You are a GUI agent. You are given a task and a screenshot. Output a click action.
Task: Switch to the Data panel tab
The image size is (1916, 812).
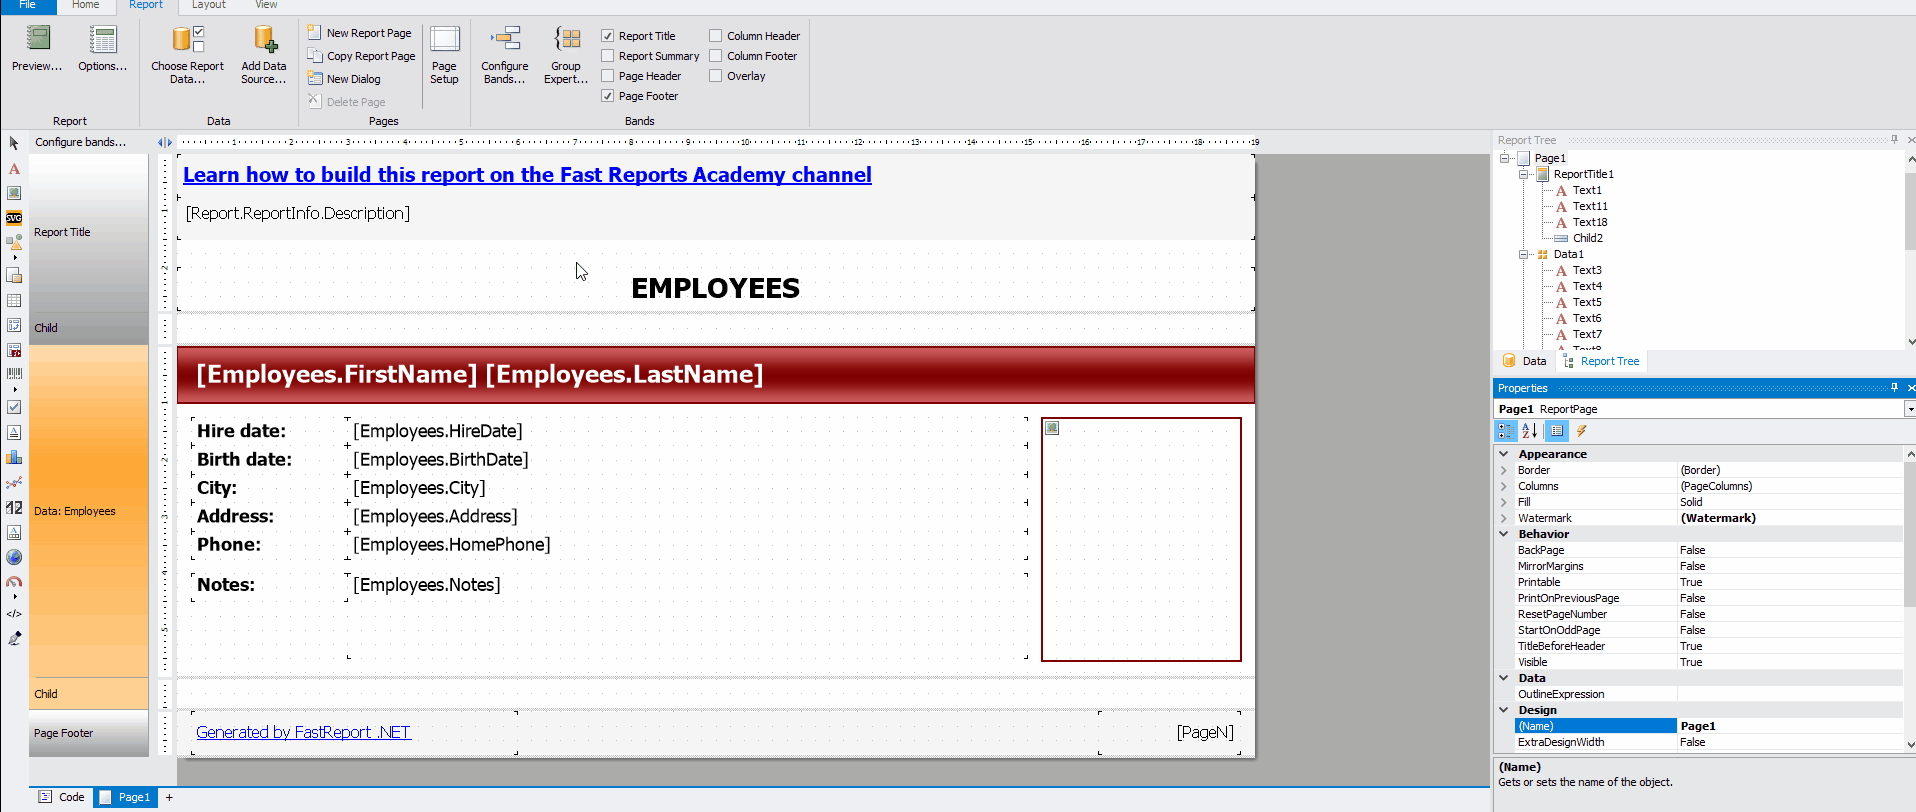(x=1525, y=361)
